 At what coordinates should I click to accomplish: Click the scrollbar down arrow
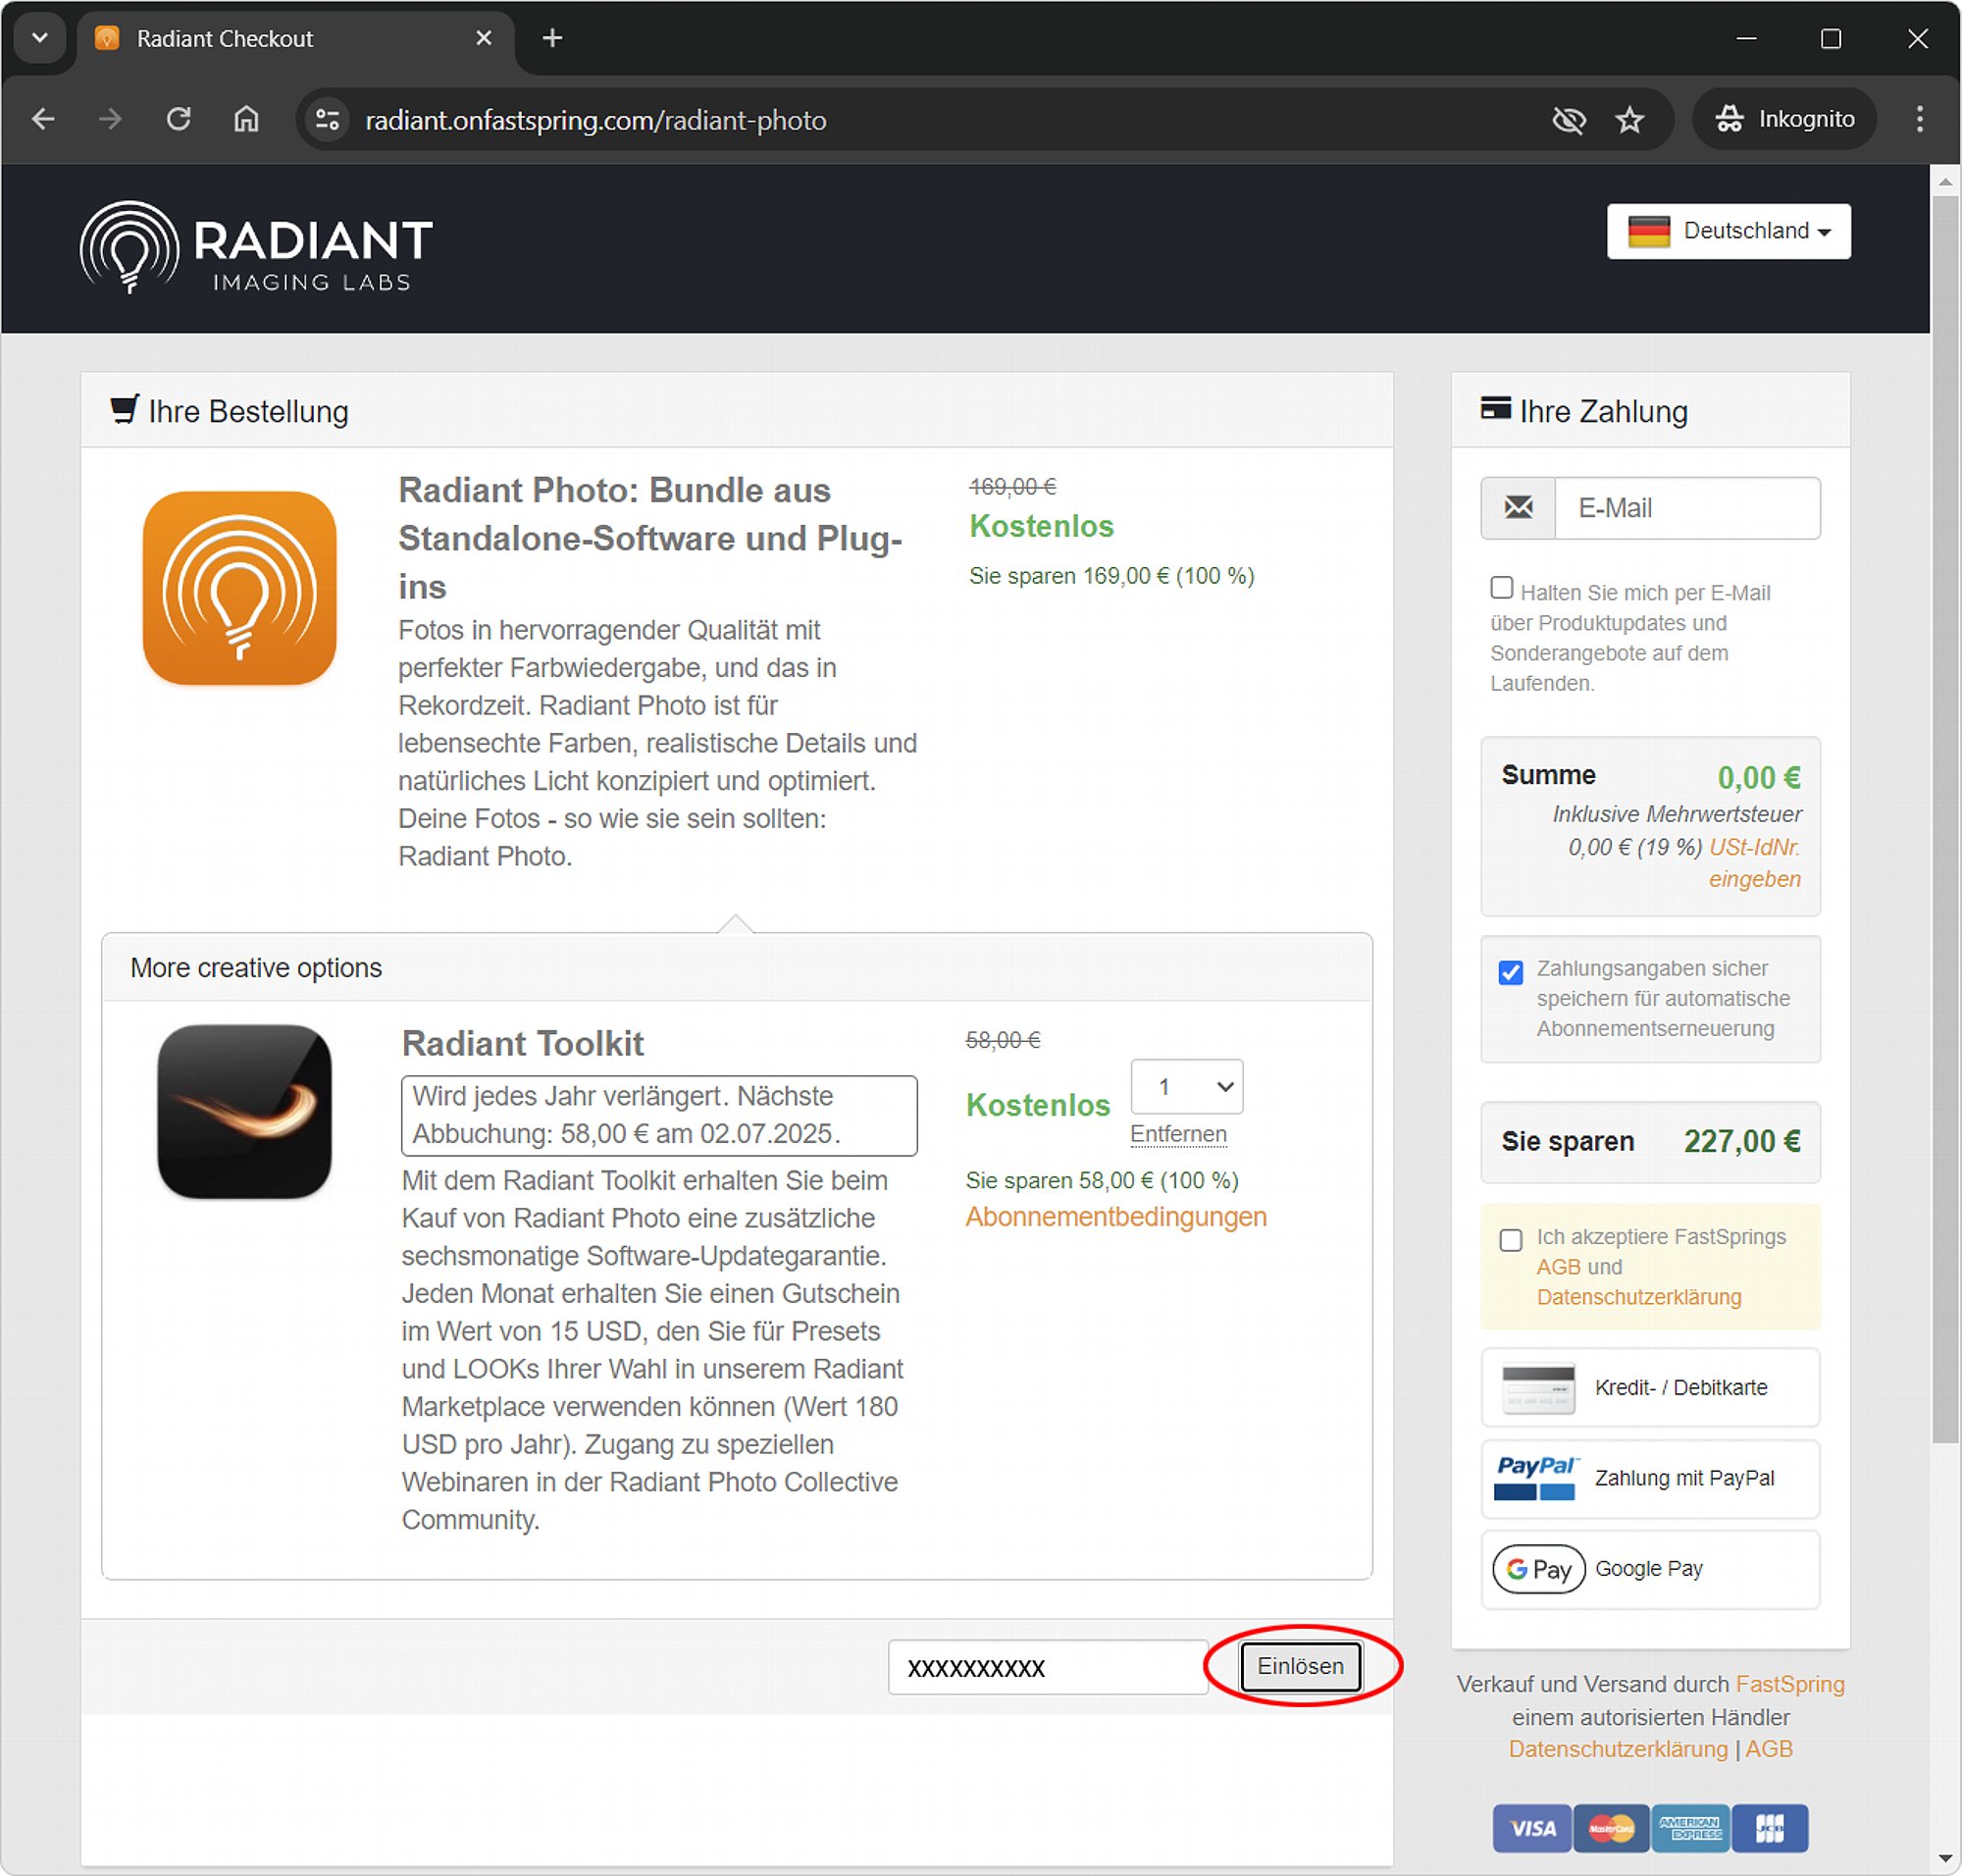1945,1859
